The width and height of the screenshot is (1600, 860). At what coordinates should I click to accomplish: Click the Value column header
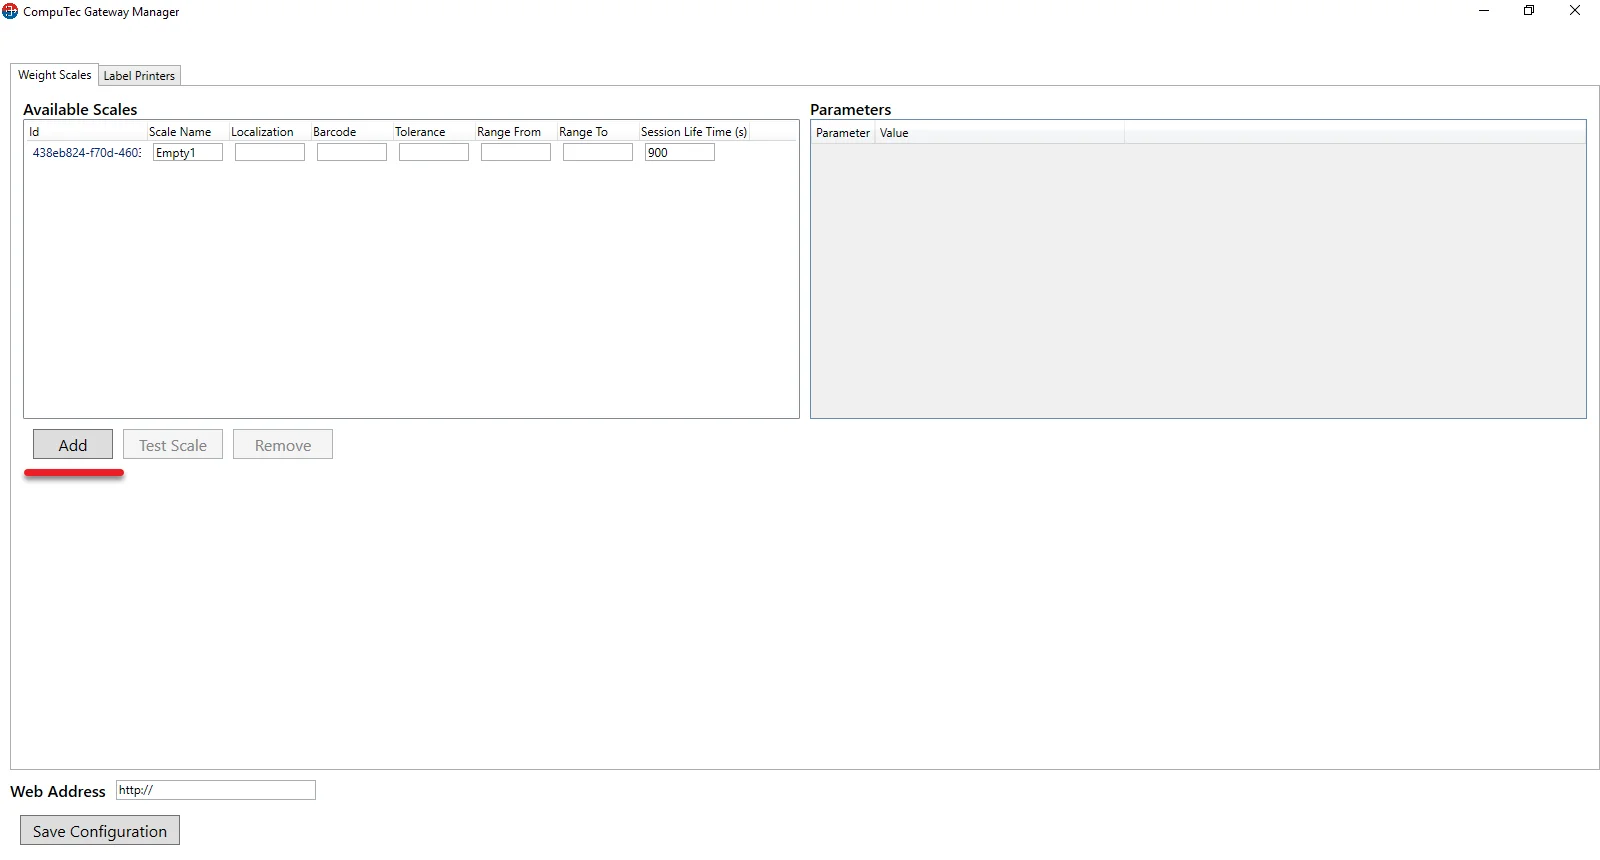coord(894,133)
